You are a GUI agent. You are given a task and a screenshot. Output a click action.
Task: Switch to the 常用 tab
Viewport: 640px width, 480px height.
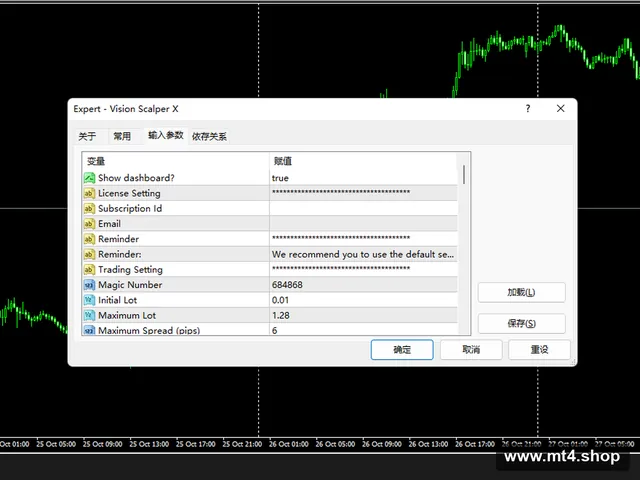tap(122, 136)
